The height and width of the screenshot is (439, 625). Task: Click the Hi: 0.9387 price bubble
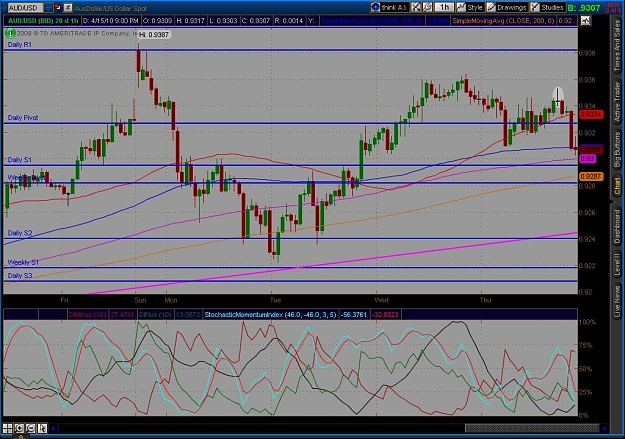coord(154,35)
